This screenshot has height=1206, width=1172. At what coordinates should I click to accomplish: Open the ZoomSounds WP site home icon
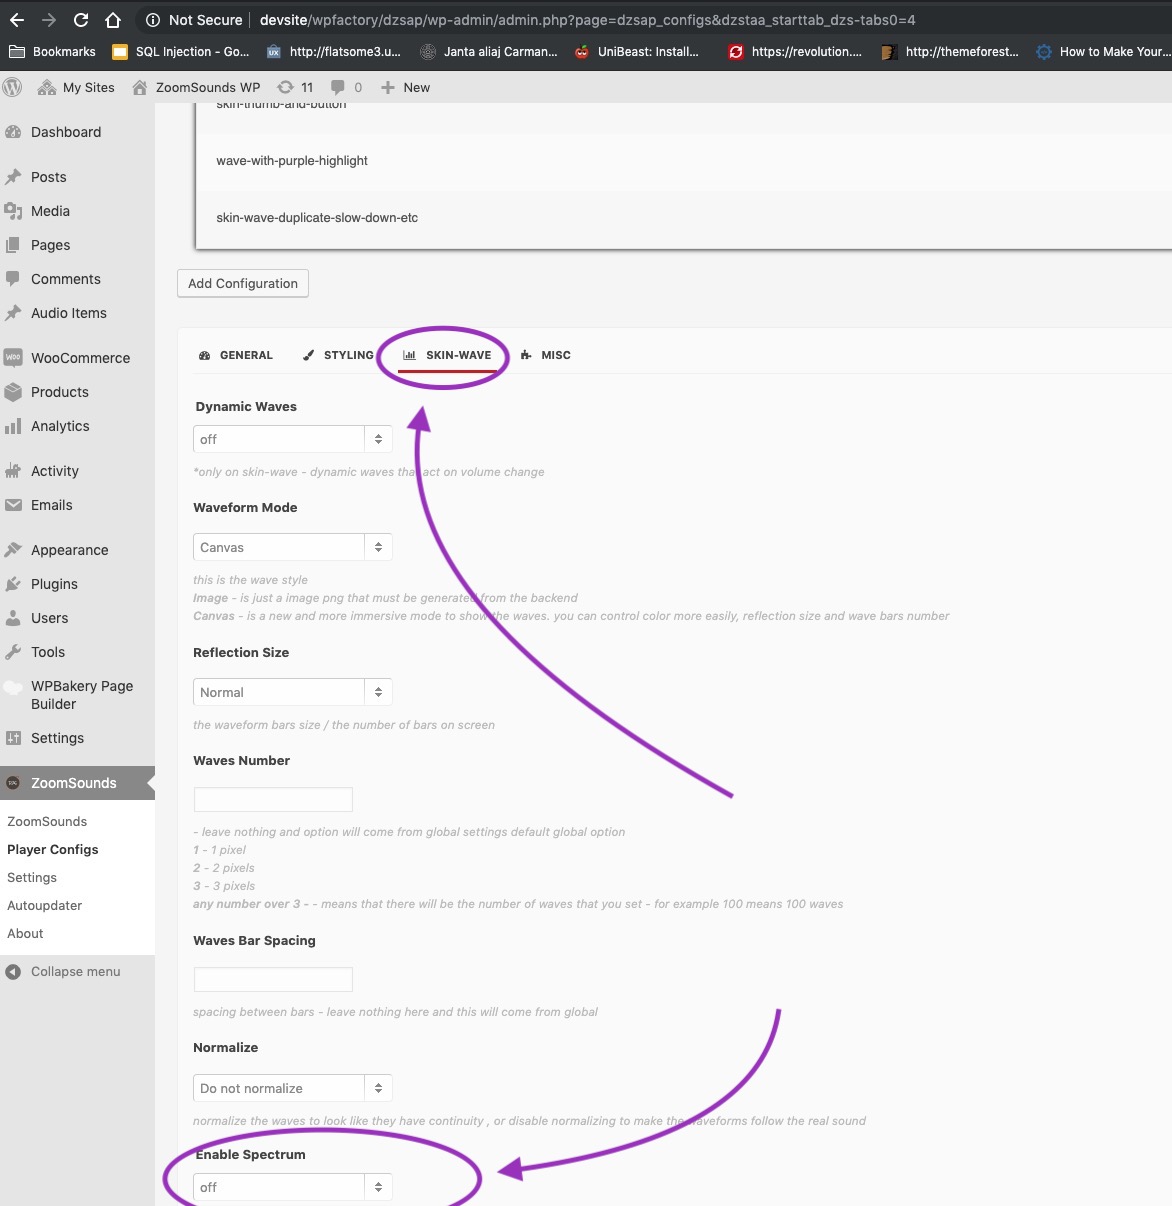point(140,87)
